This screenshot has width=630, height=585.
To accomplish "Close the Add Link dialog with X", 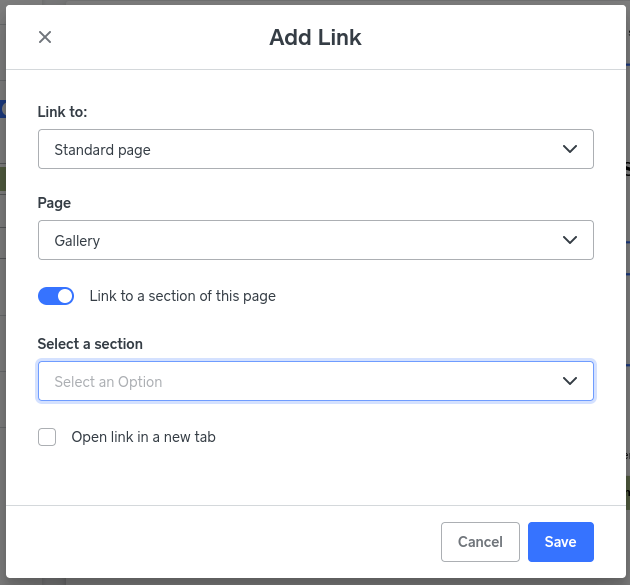I will point(45,37).
